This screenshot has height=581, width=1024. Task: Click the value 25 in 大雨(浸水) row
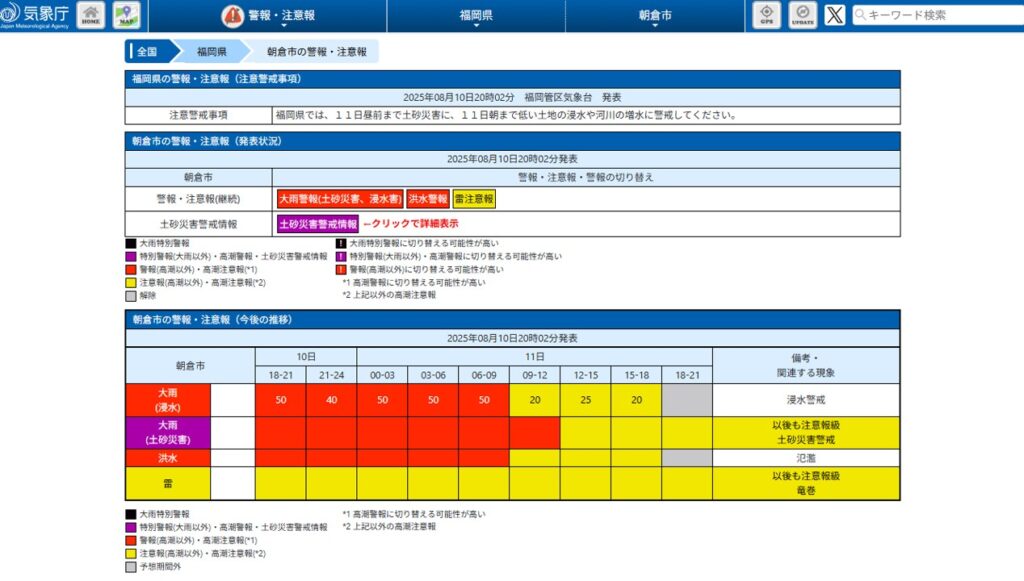(x=586, y=400)
